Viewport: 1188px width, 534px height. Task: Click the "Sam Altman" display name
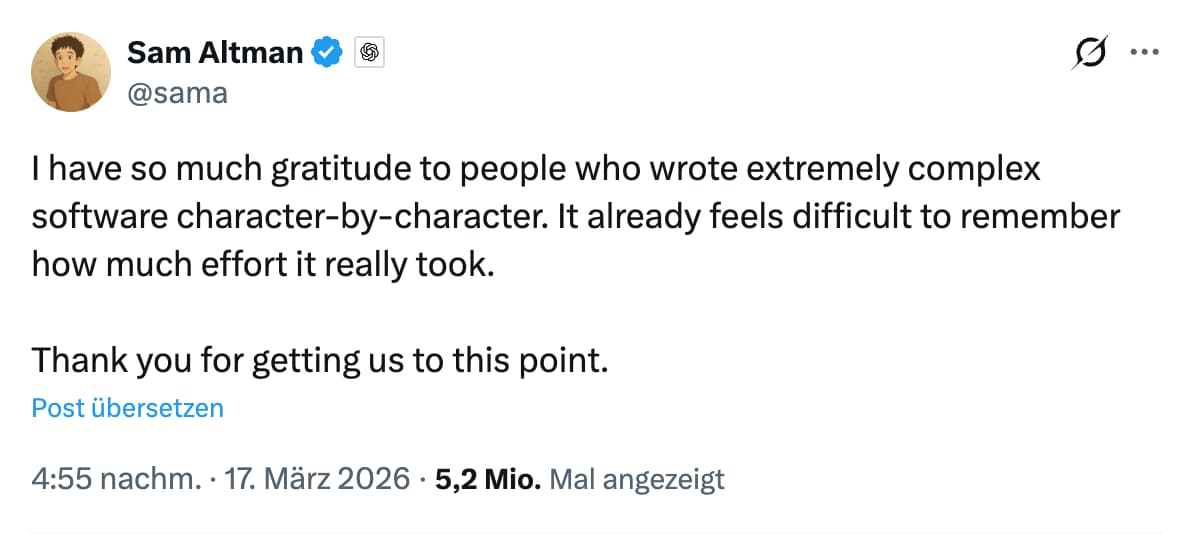(215, 52)
